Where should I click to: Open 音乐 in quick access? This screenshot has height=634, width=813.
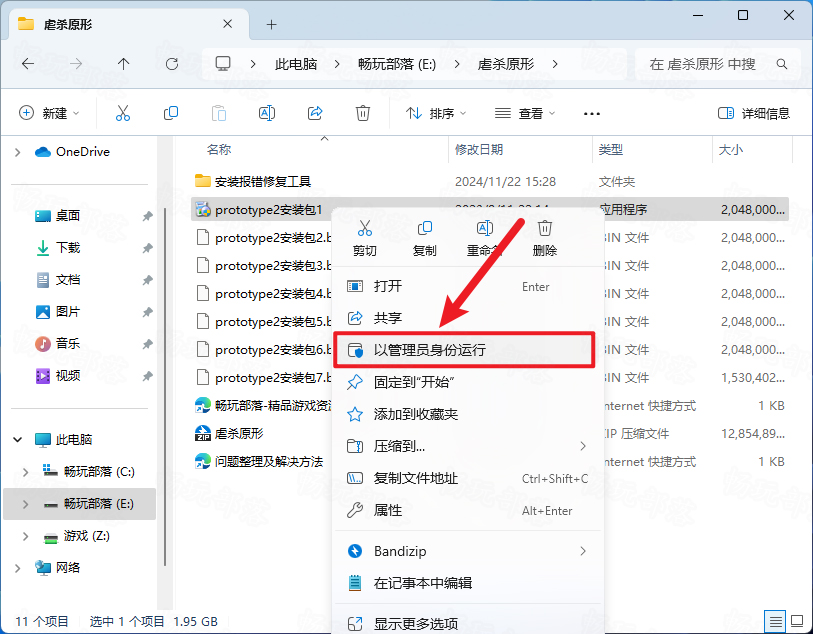tap(68, 343)
